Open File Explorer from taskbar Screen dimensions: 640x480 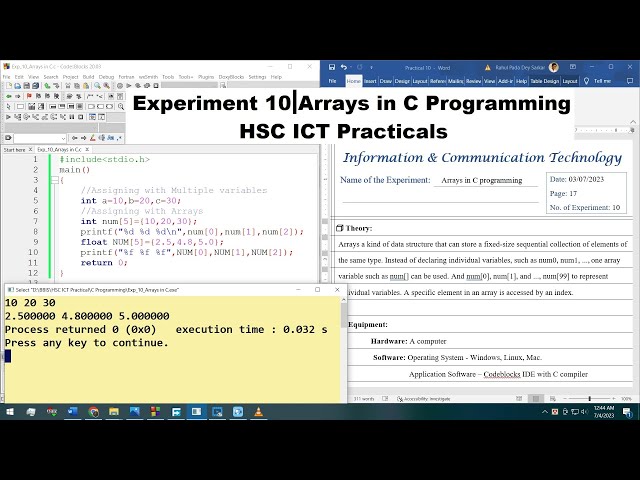pos(114,412)
